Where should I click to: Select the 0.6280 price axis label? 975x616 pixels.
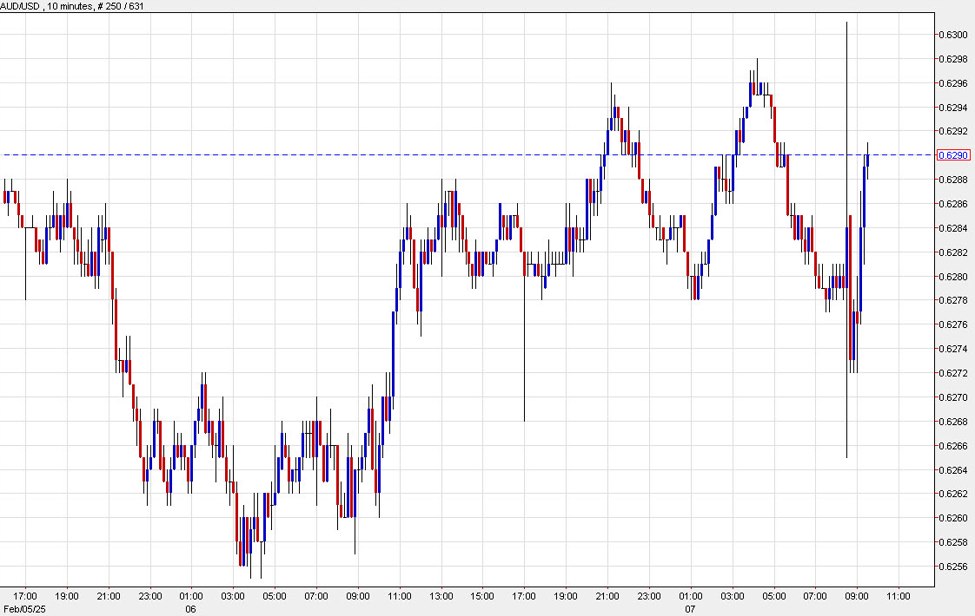pyautogui.click(x=952, y=277)
